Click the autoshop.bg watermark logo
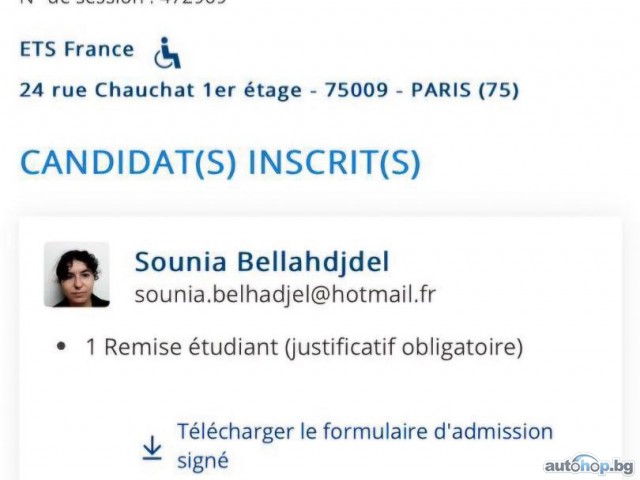 pyautogui.click(x=589, y=465)
